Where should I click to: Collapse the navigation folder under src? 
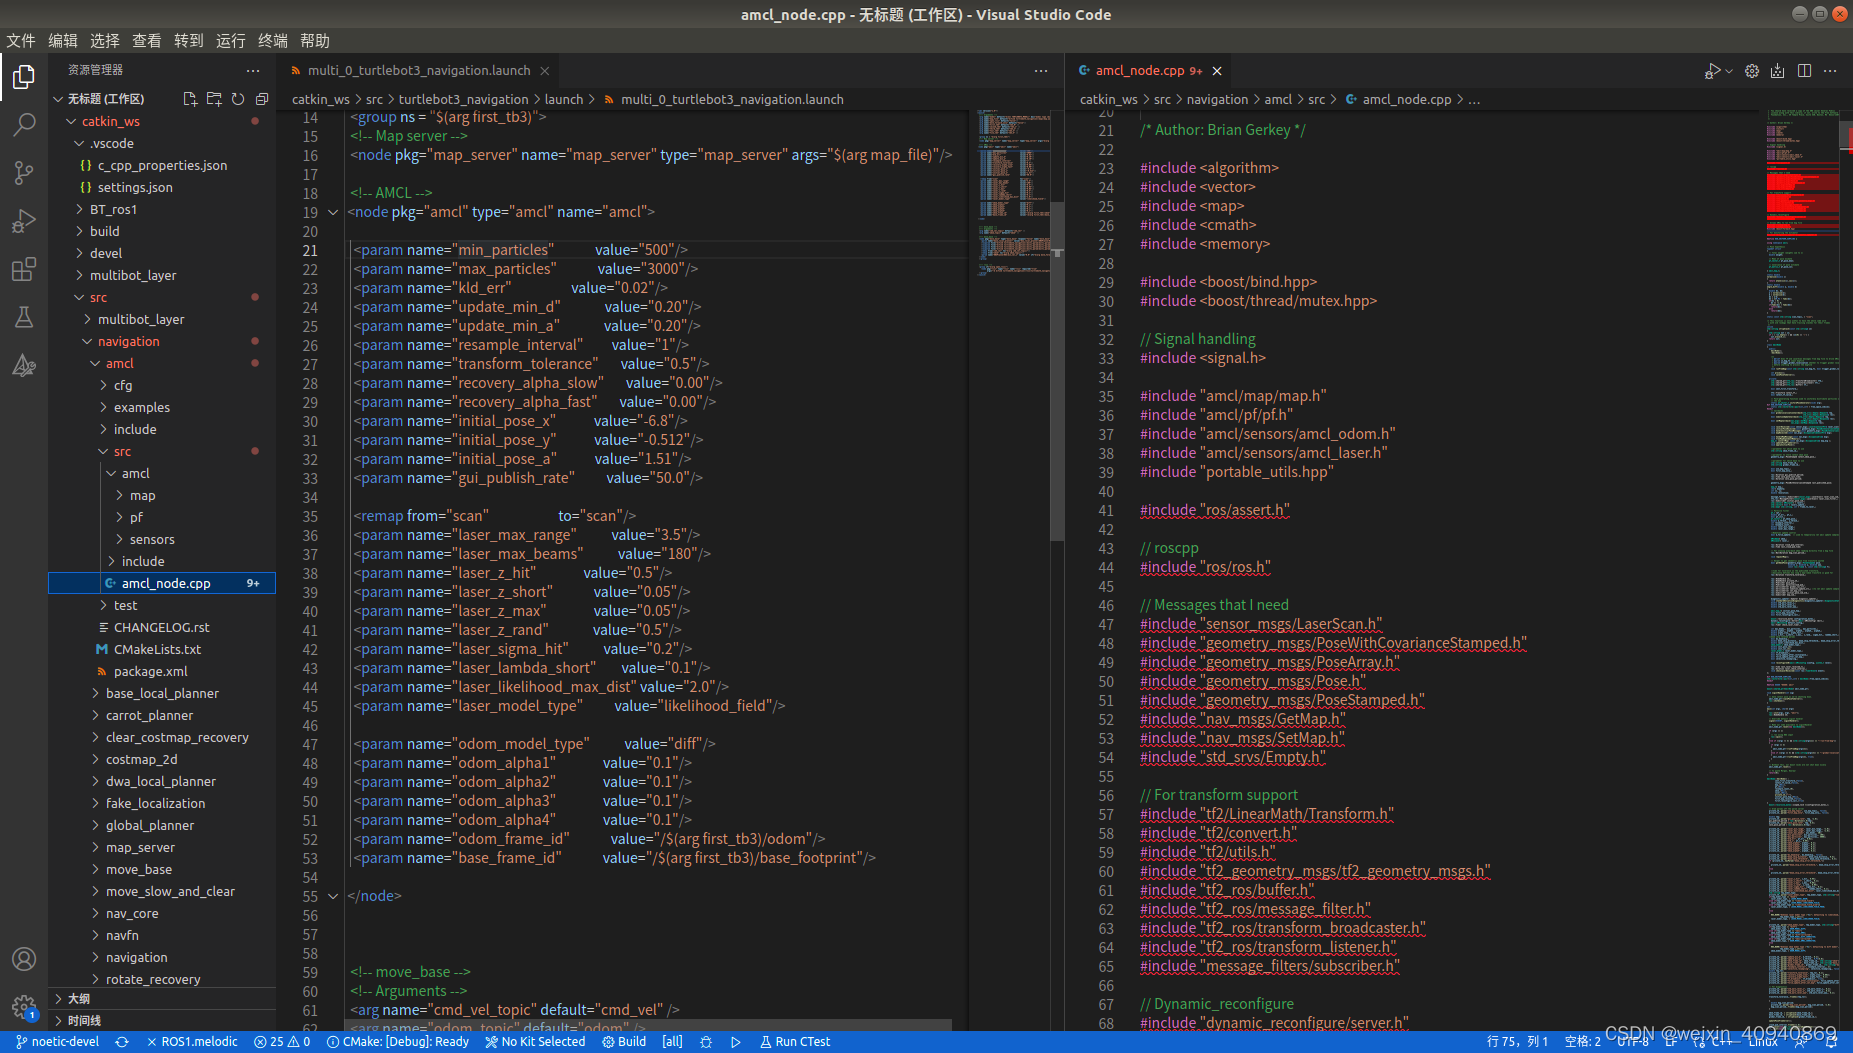[x=128, y=341]
